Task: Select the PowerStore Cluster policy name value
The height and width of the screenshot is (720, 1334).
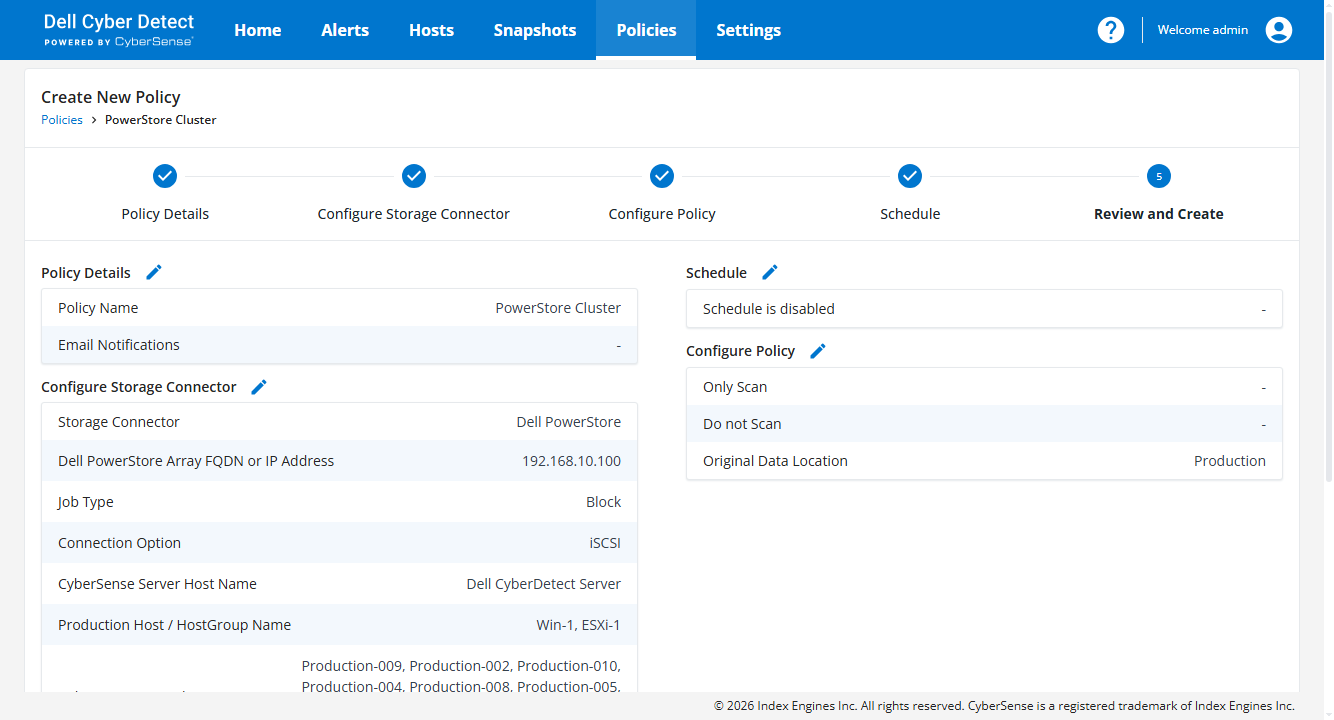Action: [x=558, y=308]
